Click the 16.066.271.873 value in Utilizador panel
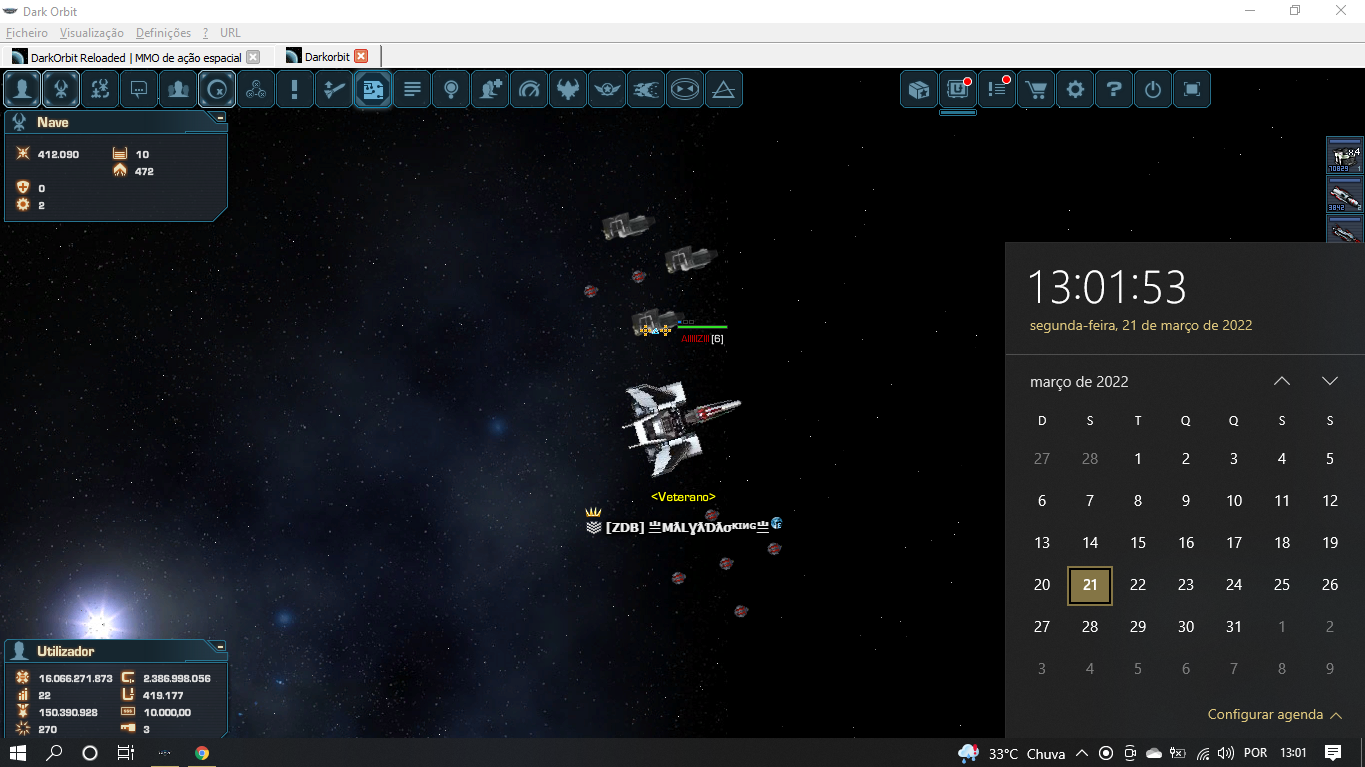 pos(76,678)
